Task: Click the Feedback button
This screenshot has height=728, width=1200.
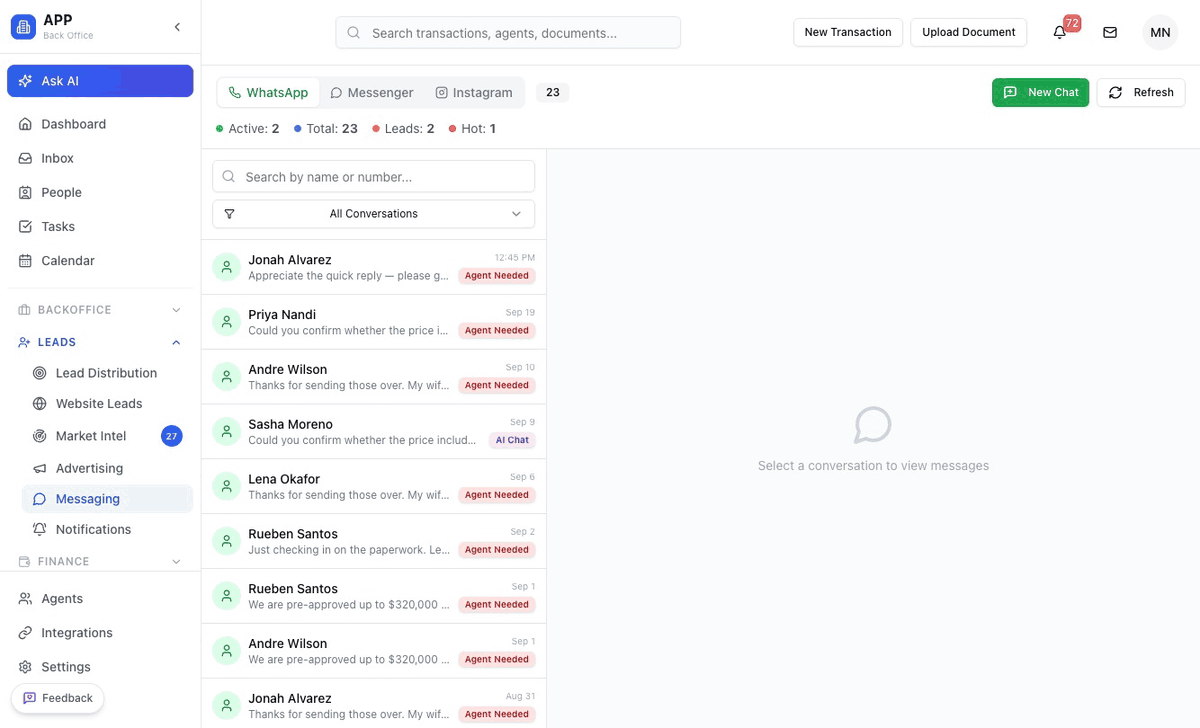Action: [58, 698]
